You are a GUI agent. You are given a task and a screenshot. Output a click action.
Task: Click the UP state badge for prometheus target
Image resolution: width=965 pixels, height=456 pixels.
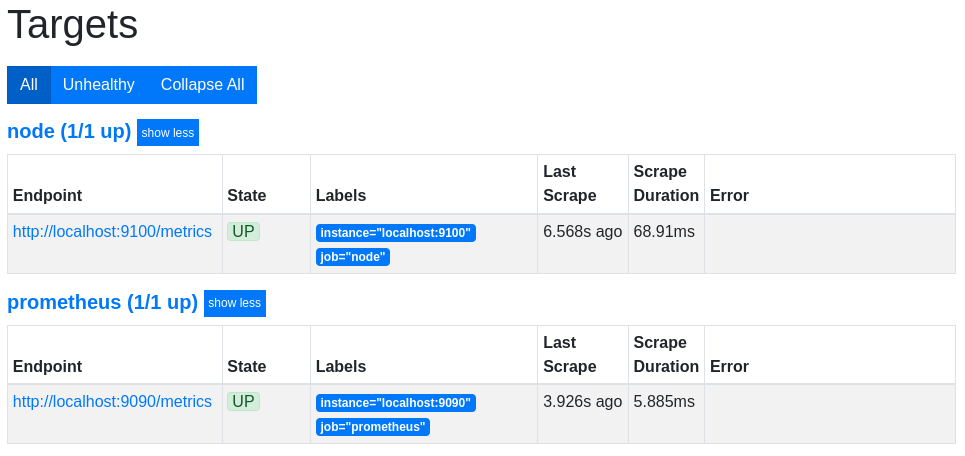pos(243,402)
